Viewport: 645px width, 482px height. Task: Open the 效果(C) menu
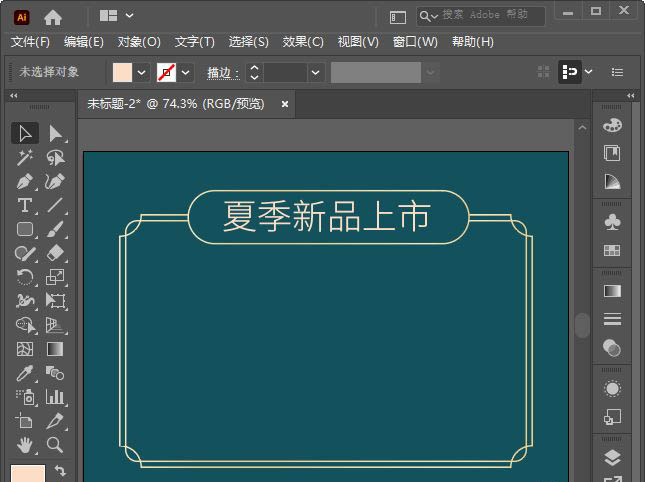pos(303,42)
